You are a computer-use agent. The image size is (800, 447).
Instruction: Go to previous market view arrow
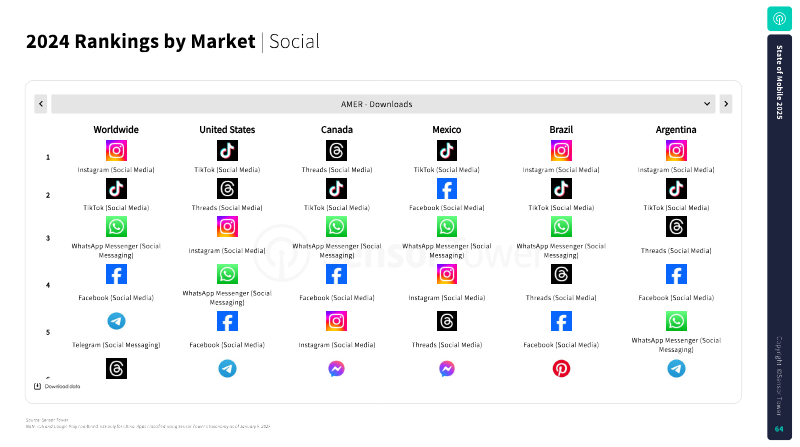click(41, 104)
